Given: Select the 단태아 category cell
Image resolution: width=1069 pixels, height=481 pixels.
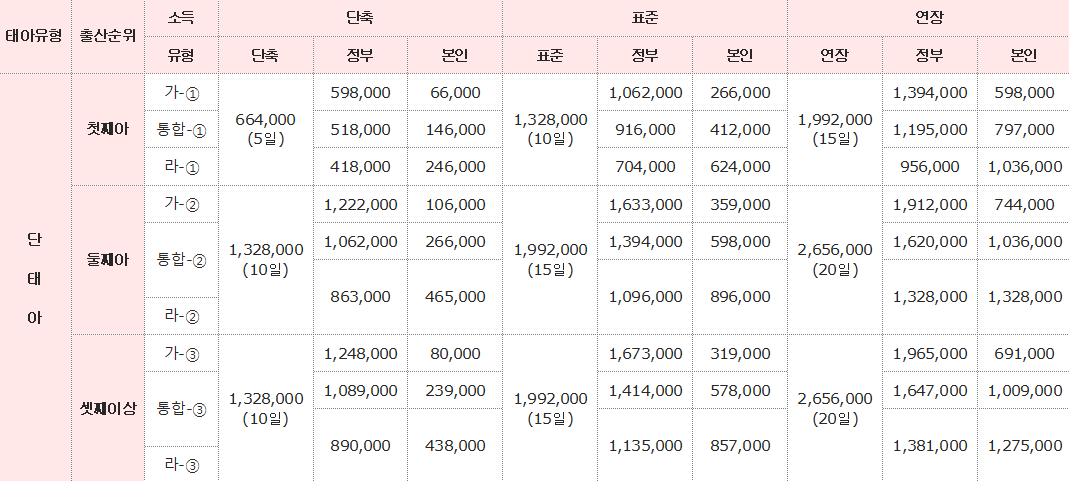Looking at the screenshot, I should 35,278.
